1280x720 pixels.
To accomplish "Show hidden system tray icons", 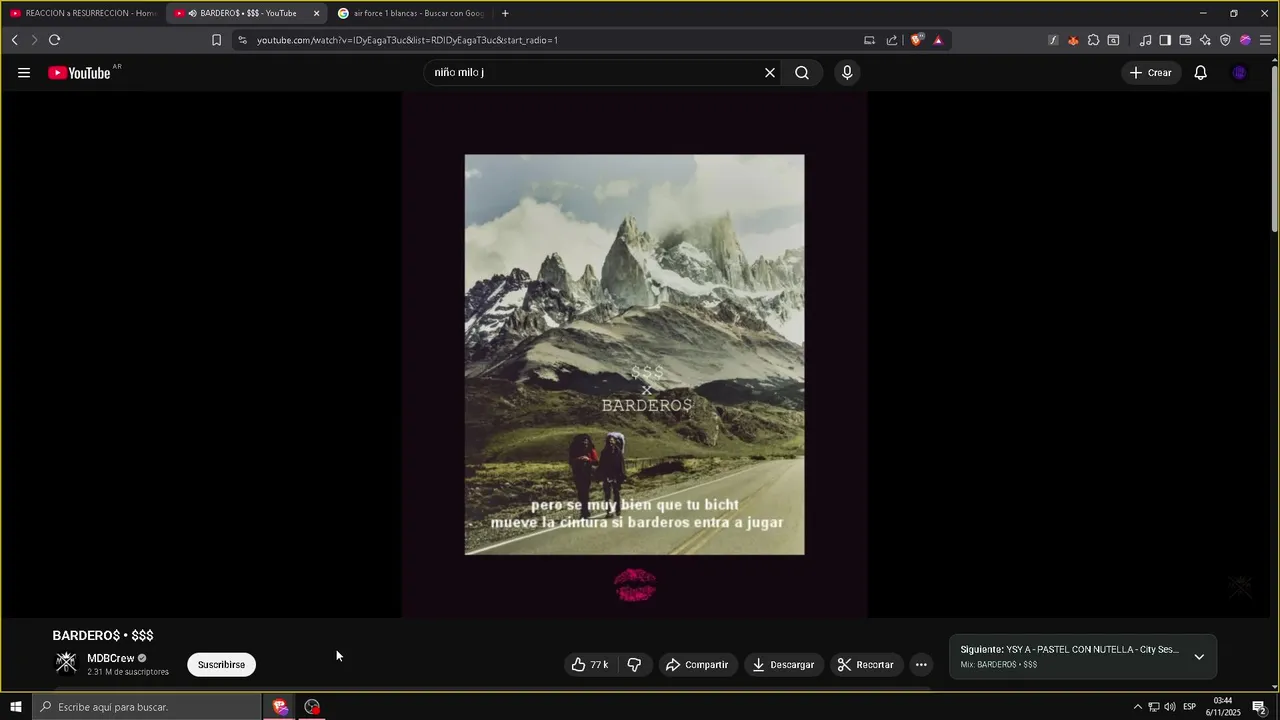I will (x=1137, y=707).
